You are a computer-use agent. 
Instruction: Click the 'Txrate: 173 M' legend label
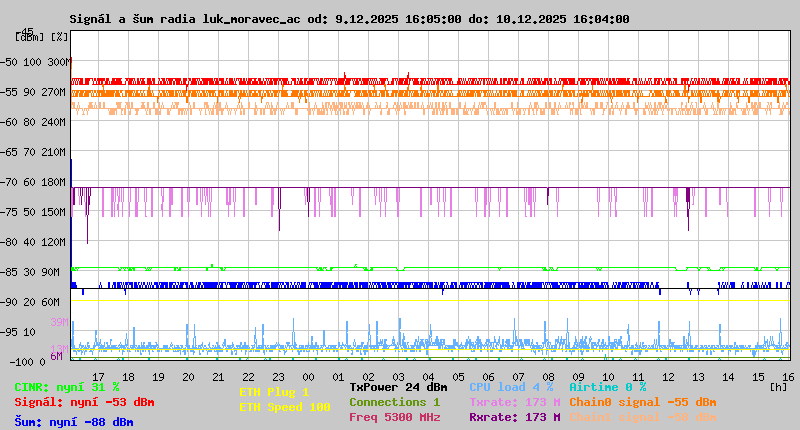(515, 402)
